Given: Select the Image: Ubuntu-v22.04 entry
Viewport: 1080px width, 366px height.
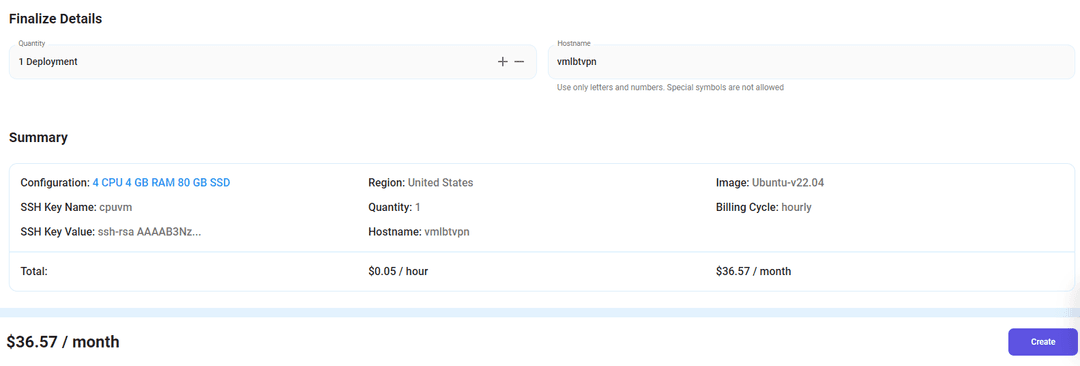Looking at the screenshot, I should (770, 183).
